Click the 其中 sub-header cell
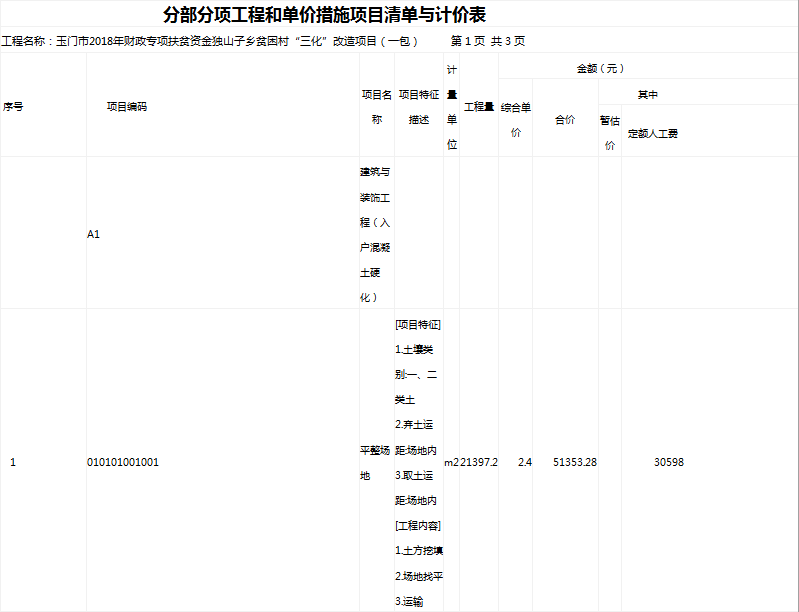 click(x=648, y=94)
